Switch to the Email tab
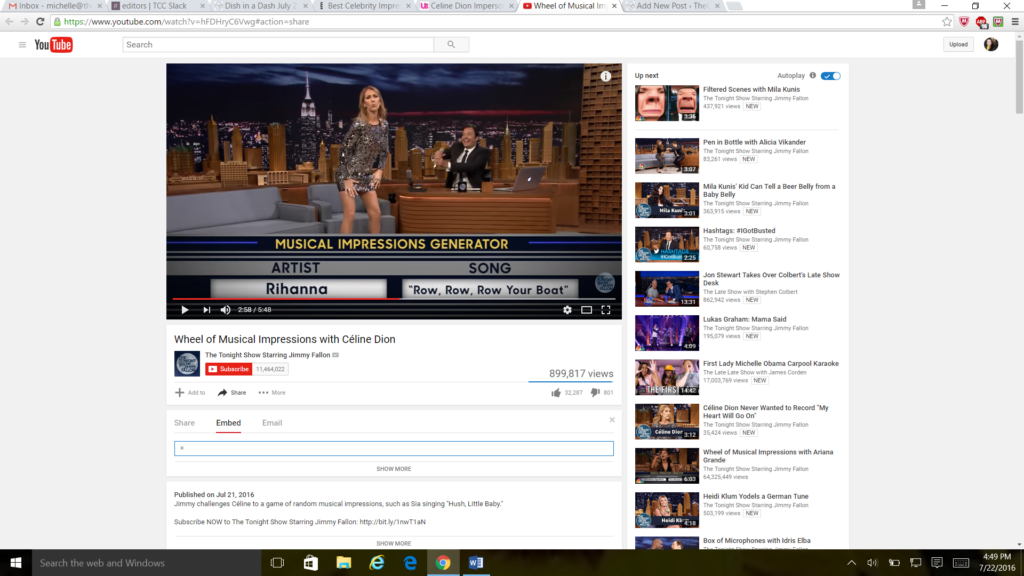1024x576 pixels. 272,423
